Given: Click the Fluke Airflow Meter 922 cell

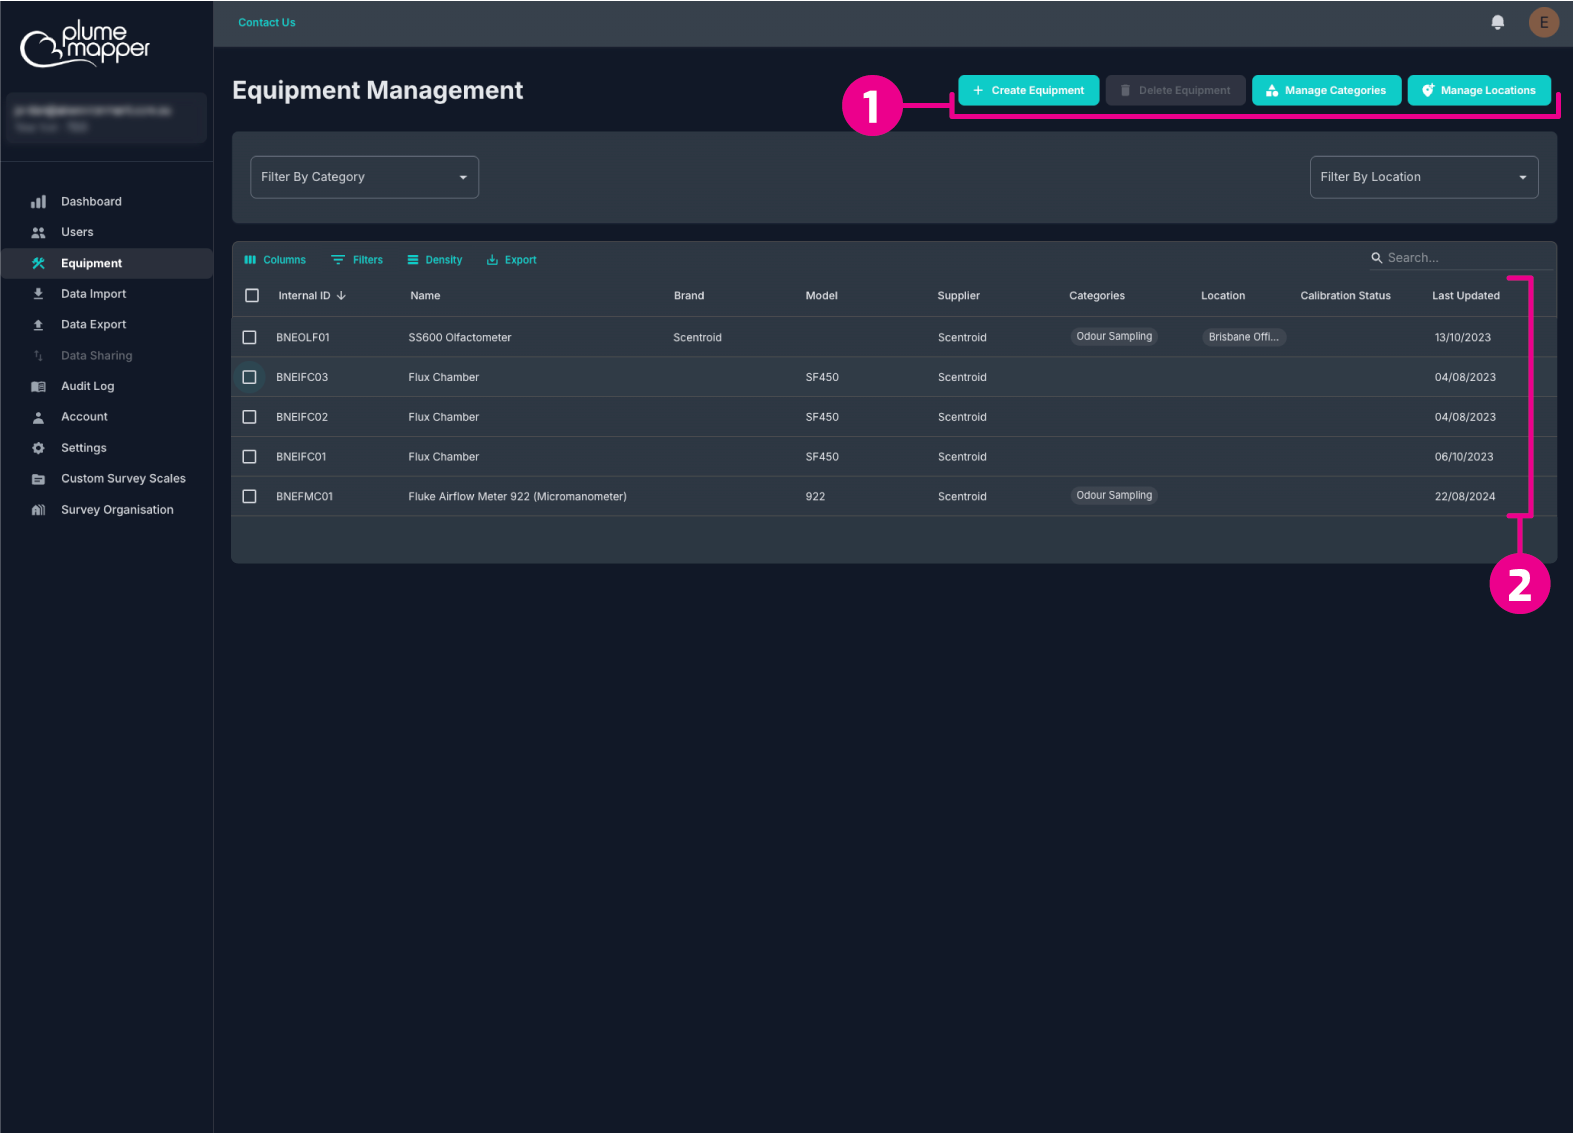Looking at the screenshot, I should click(517, 497).
